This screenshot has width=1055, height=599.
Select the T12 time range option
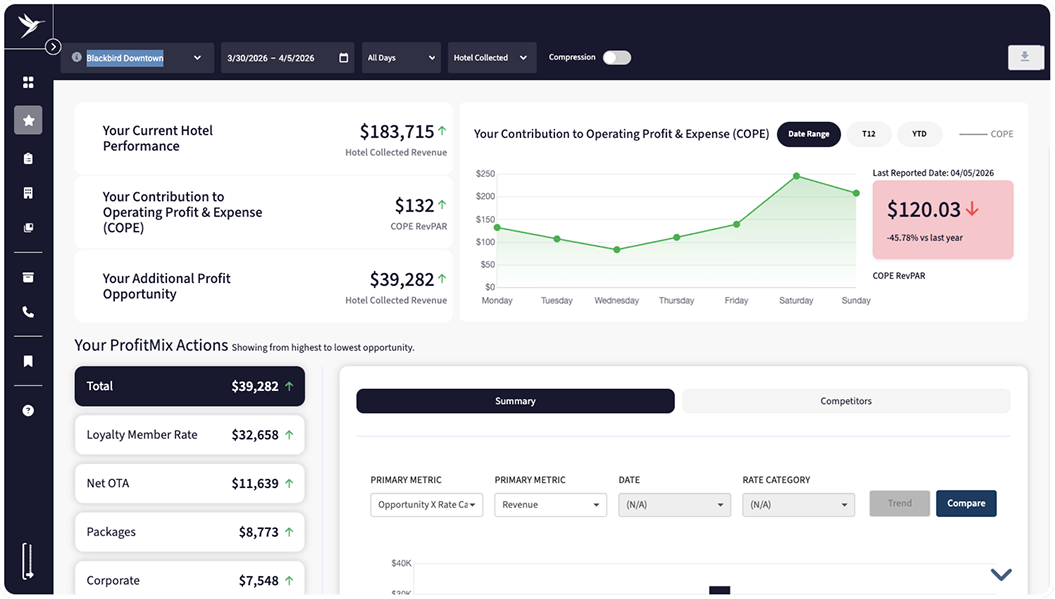[x=868, y=134]
